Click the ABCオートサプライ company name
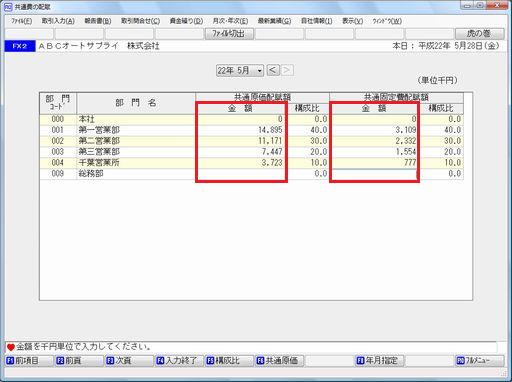 [x=99, y=46]
